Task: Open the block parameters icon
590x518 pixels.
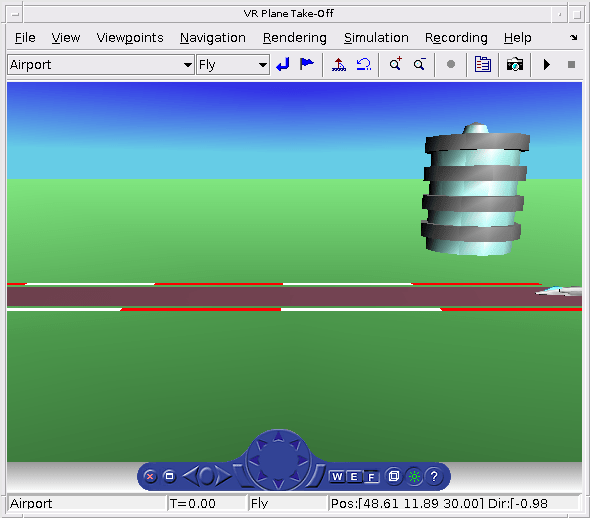Action: (482, 65)
